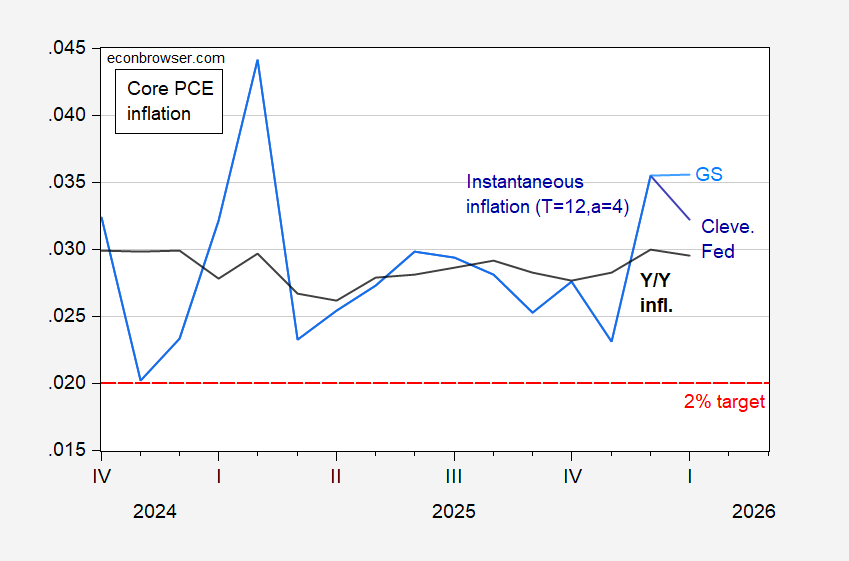This screenshot has width=849, height=561.
Task: Select the Cleve. Fed label
Action: [x=727, y=239]
